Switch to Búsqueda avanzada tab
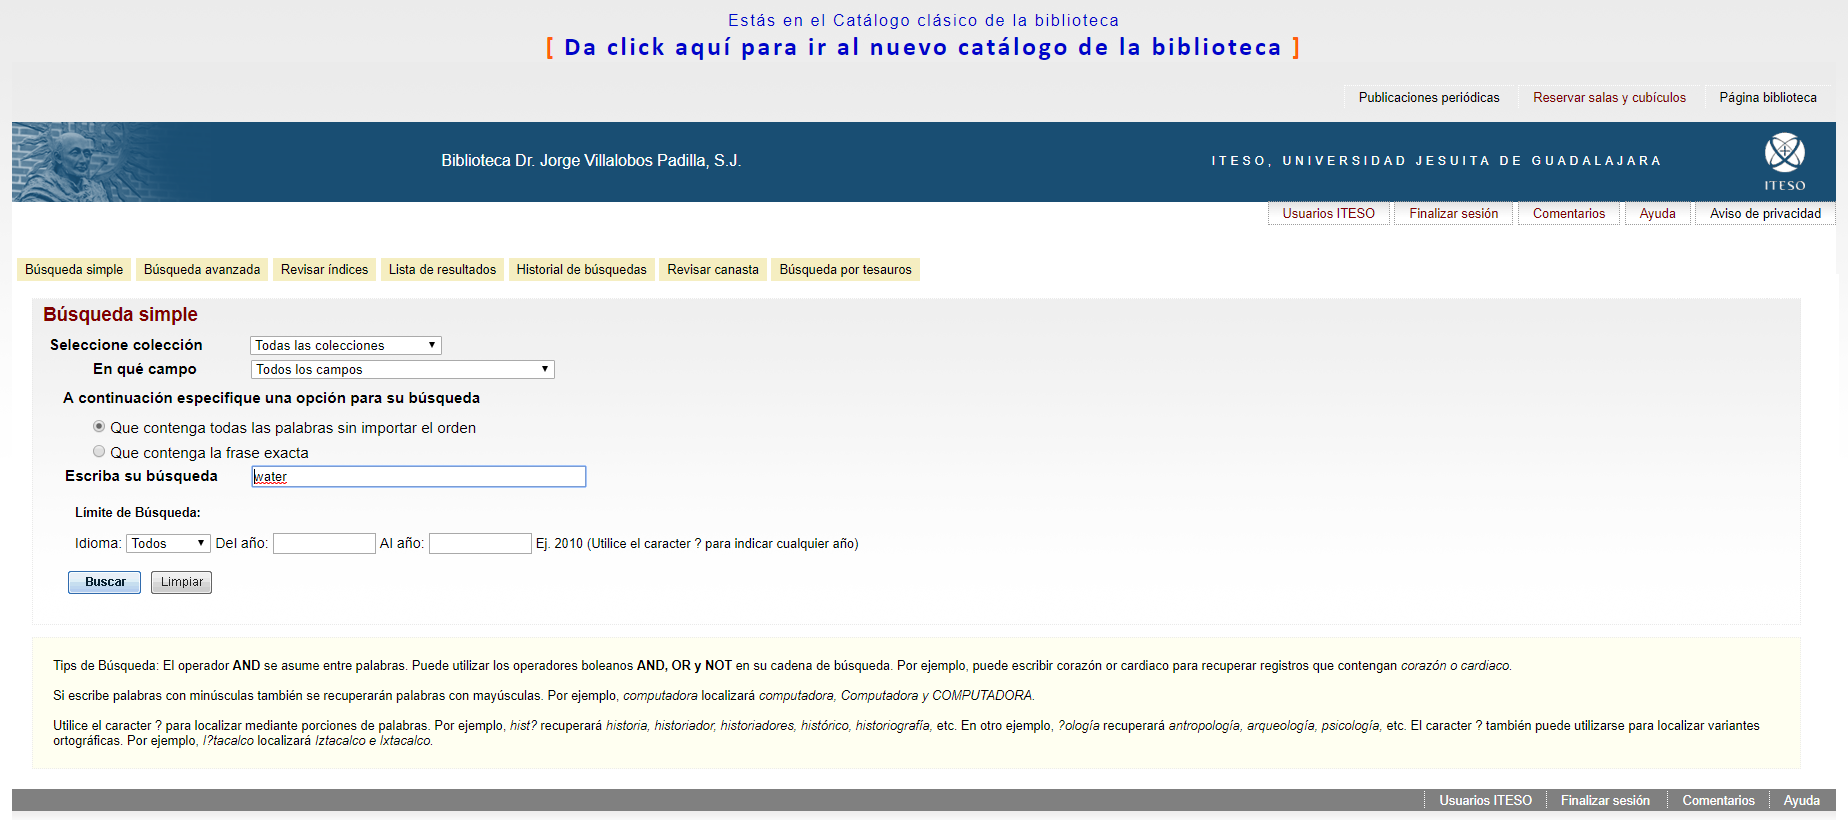Screen dimensions: 1848x820 [x=202, y=269]
